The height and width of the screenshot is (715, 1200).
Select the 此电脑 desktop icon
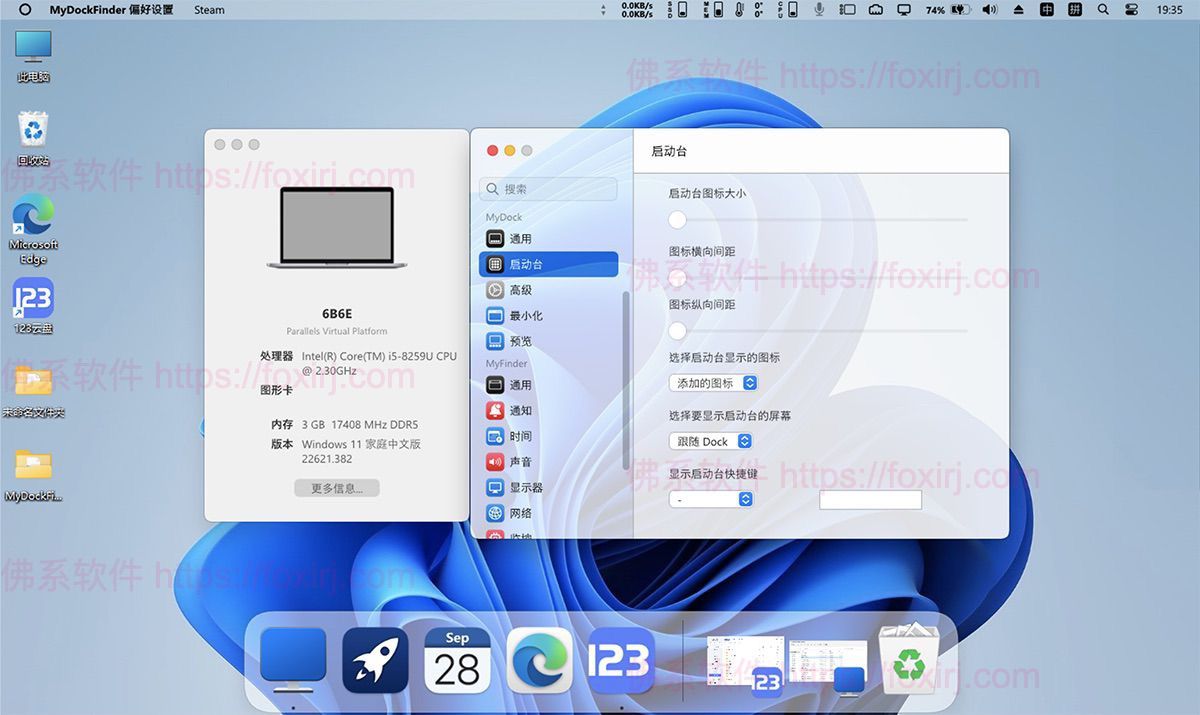pos(33,55)
